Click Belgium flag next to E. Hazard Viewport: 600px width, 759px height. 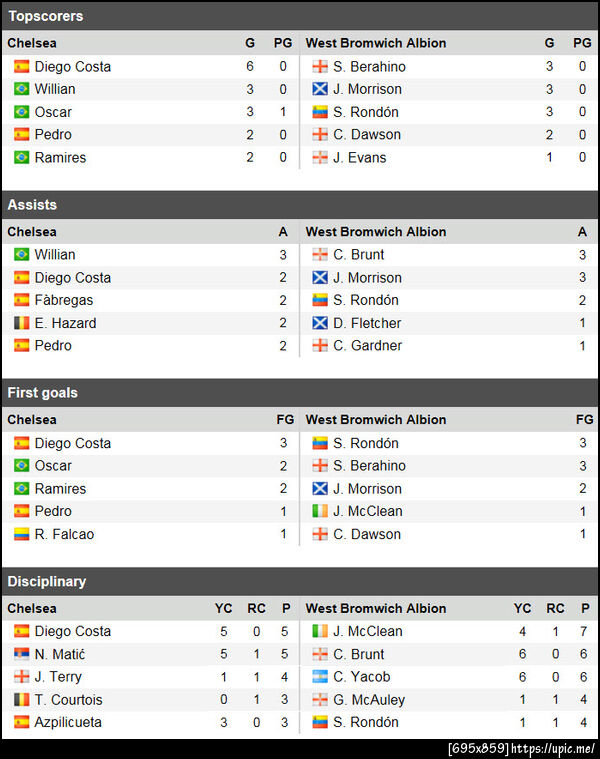pos(21,323)
